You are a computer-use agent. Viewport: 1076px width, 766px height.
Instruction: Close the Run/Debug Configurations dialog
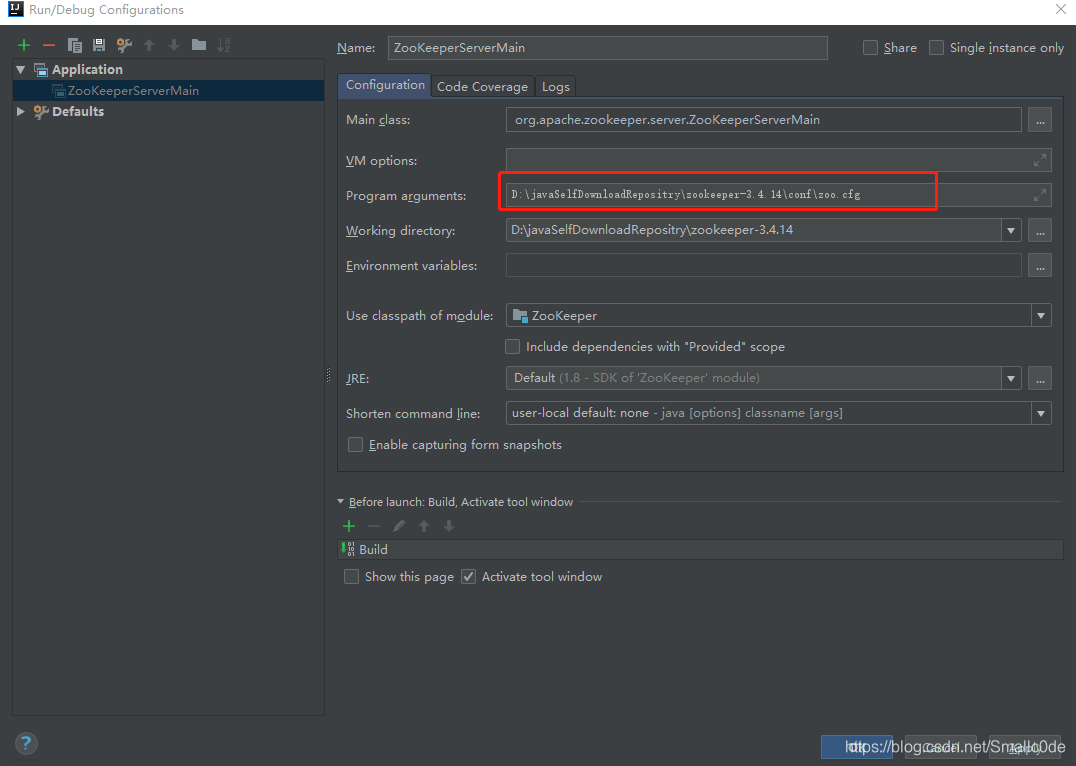click(x=1060, y=10)
